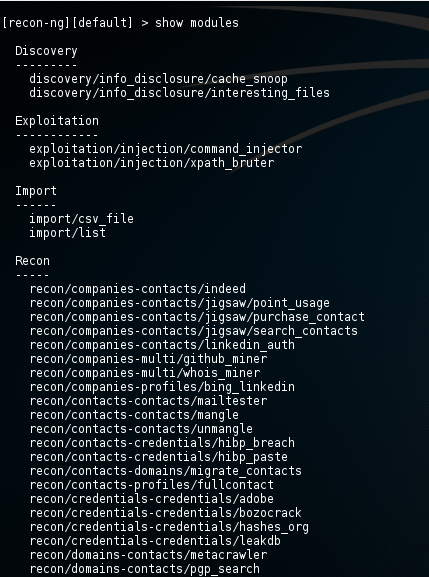
Task: Click the hibp_breach credentials module
Action: point(162,442)
